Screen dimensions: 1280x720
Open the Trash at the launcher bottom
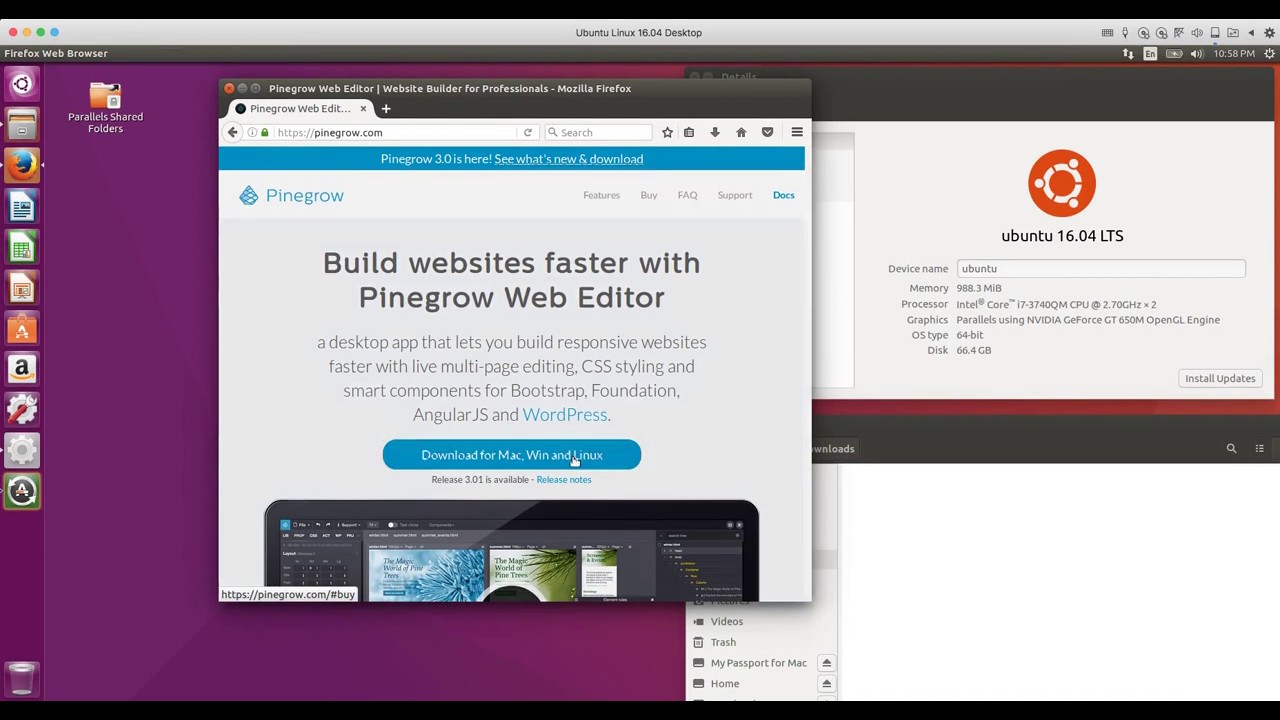click(22, 679)
